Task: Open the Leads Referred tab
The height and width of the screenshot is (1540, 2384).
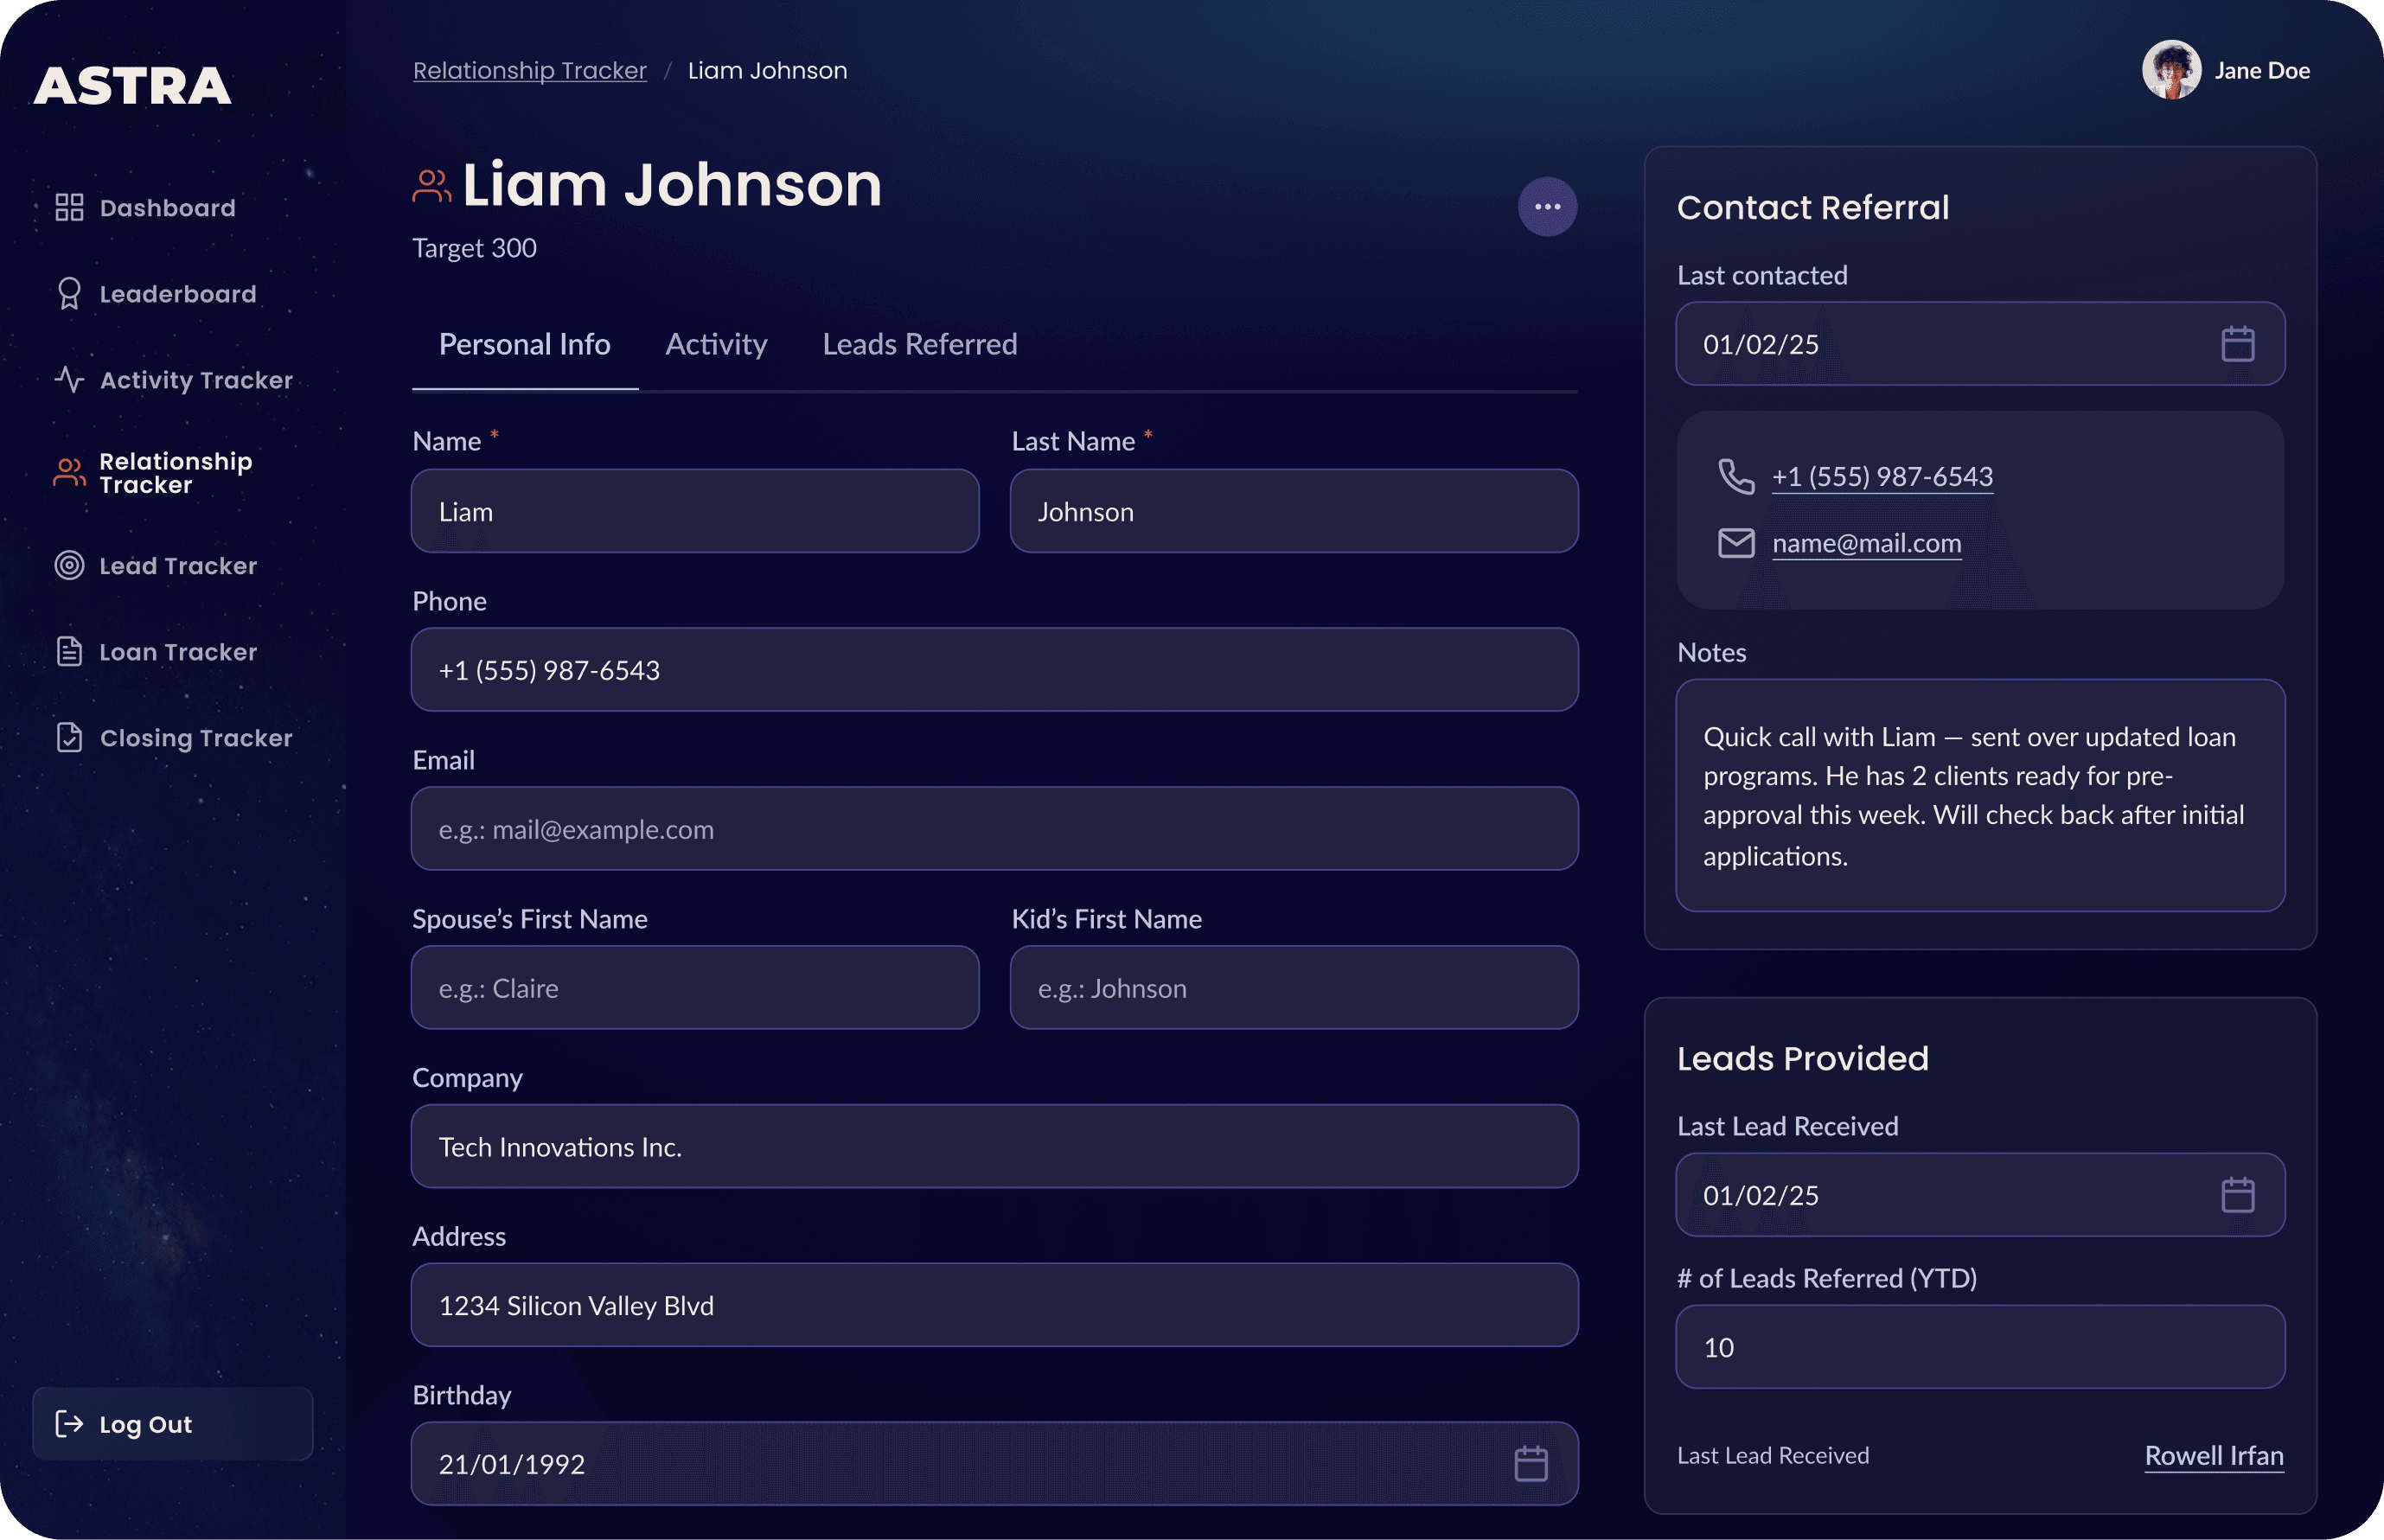Action: coord(919,344)
